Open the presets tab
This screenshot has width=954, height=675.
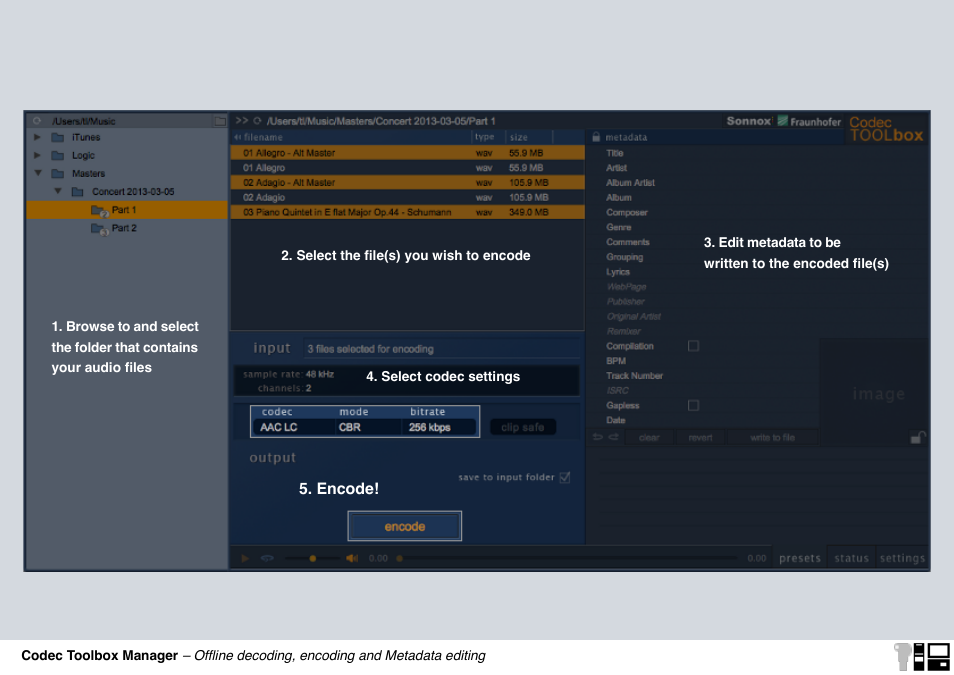(799, 558)
